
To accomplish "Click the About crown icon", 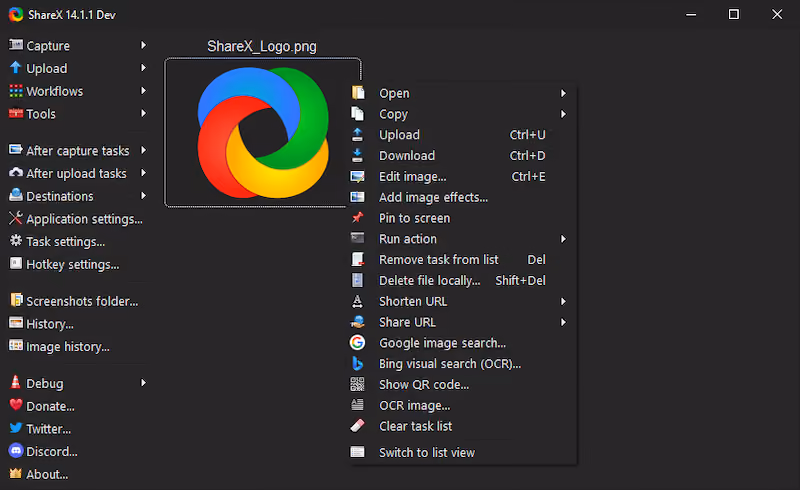I will pyautogui.click(x=16, y=473).
